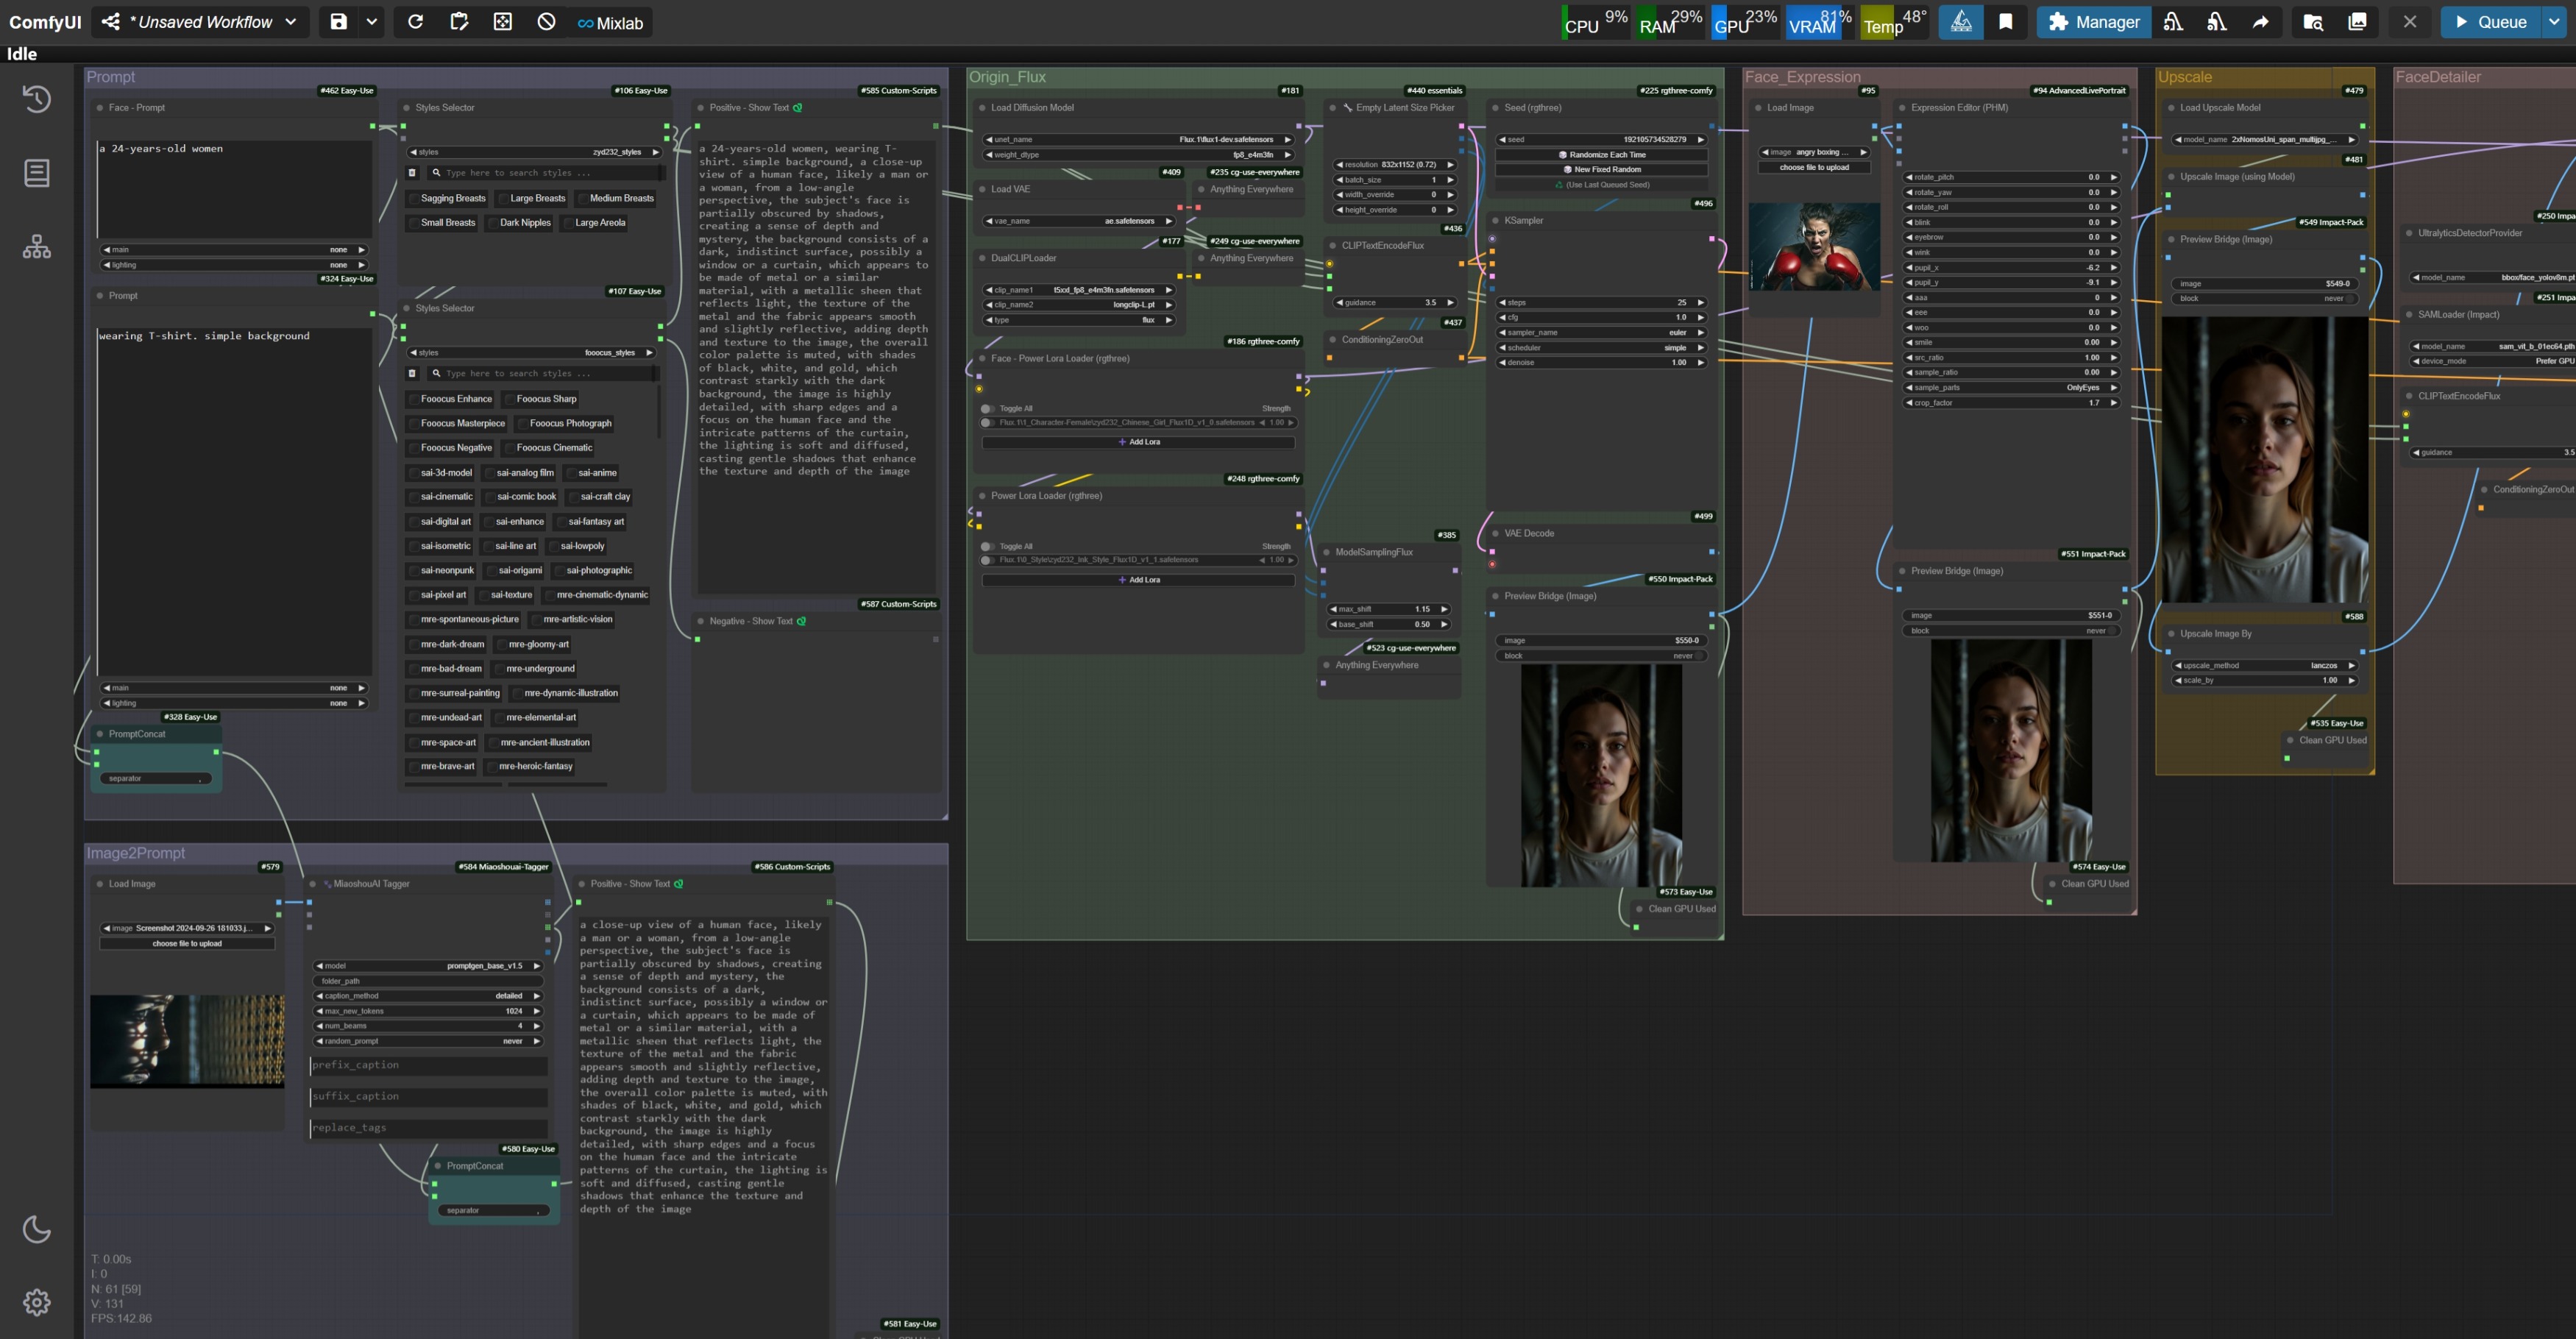Open the upscale_method lanczos combo box
Viewport: 2576px width, 1339px height.
tap(2265, 666)
